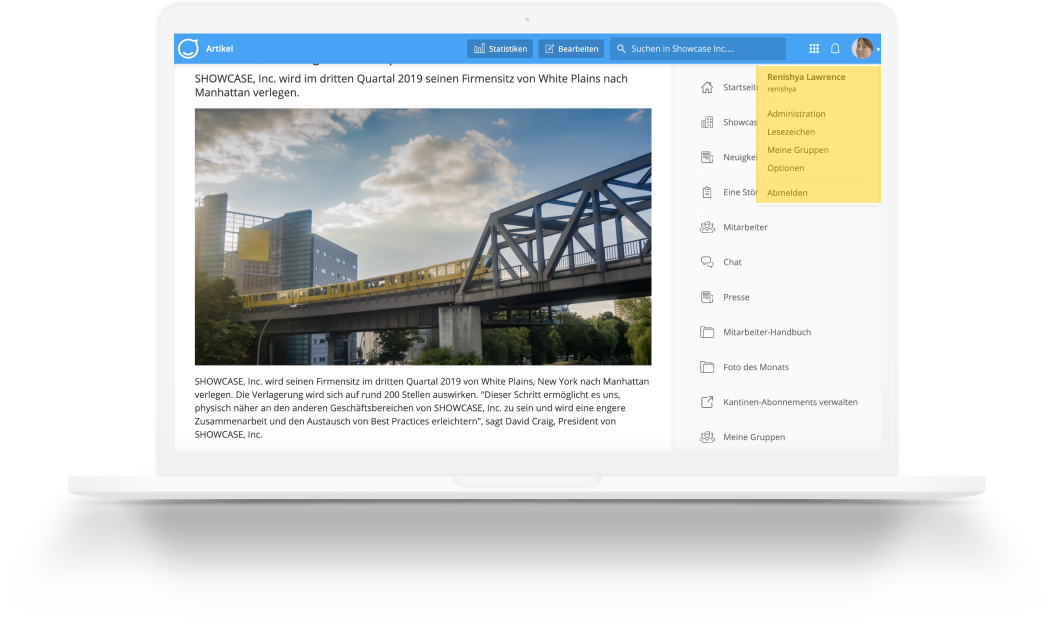The height and width of the screenshot is (634, 1055).
Task: Click the pencil icon on Bearbeiten
Action: tap(549, 48)
